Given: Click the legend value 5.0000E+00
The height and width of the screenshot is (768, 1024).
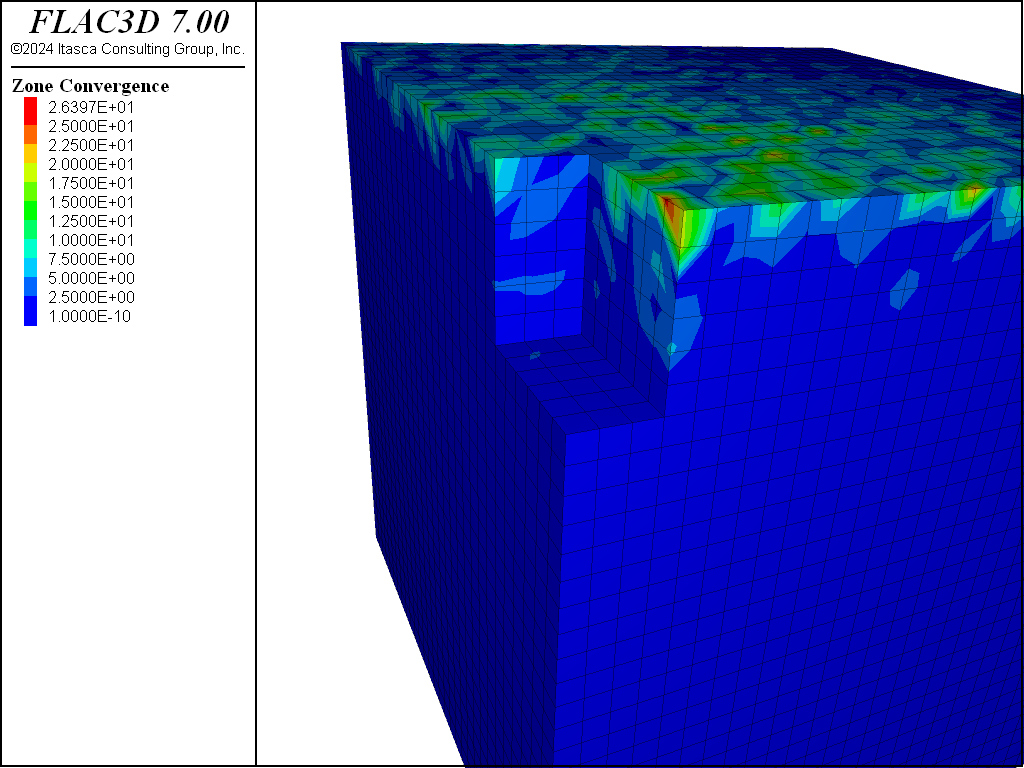Looking at the screenshot, I should (91, 278).
